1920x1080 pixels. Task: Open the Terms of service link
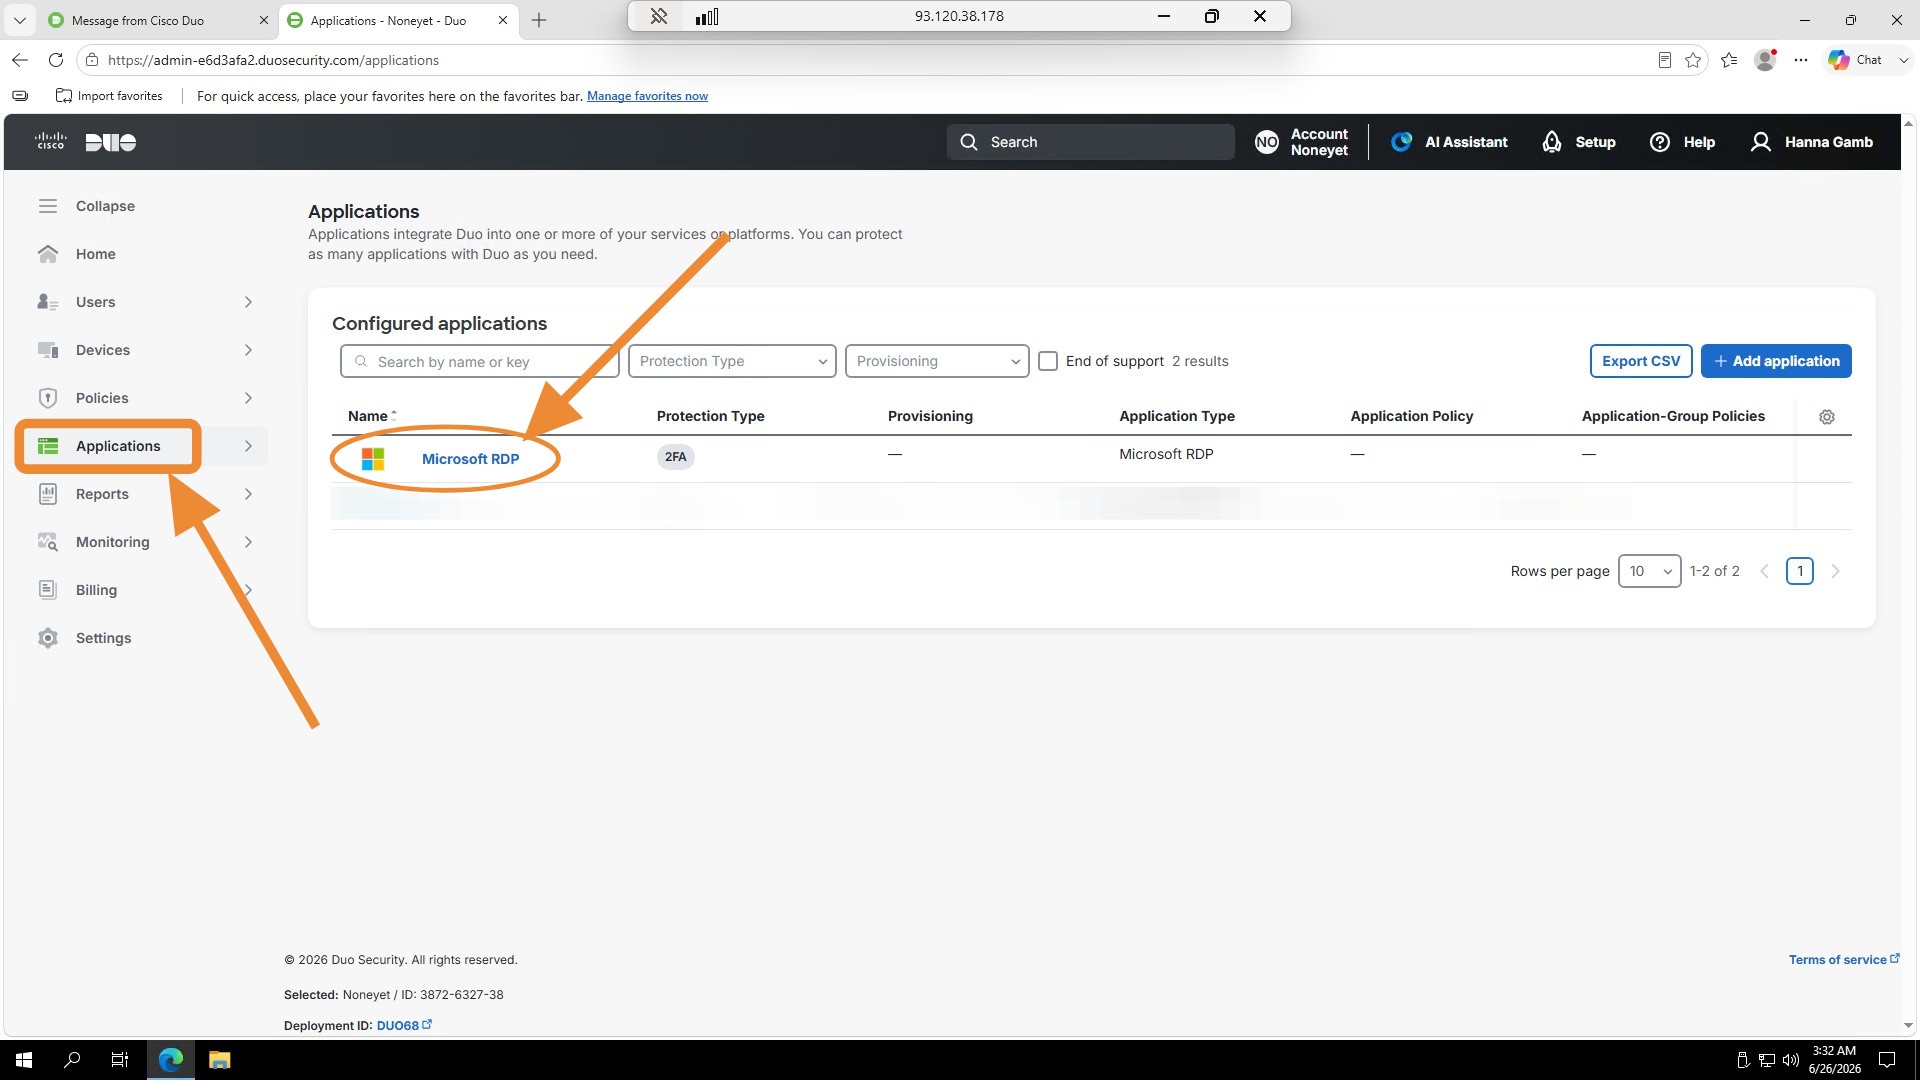pos(1843,959)
